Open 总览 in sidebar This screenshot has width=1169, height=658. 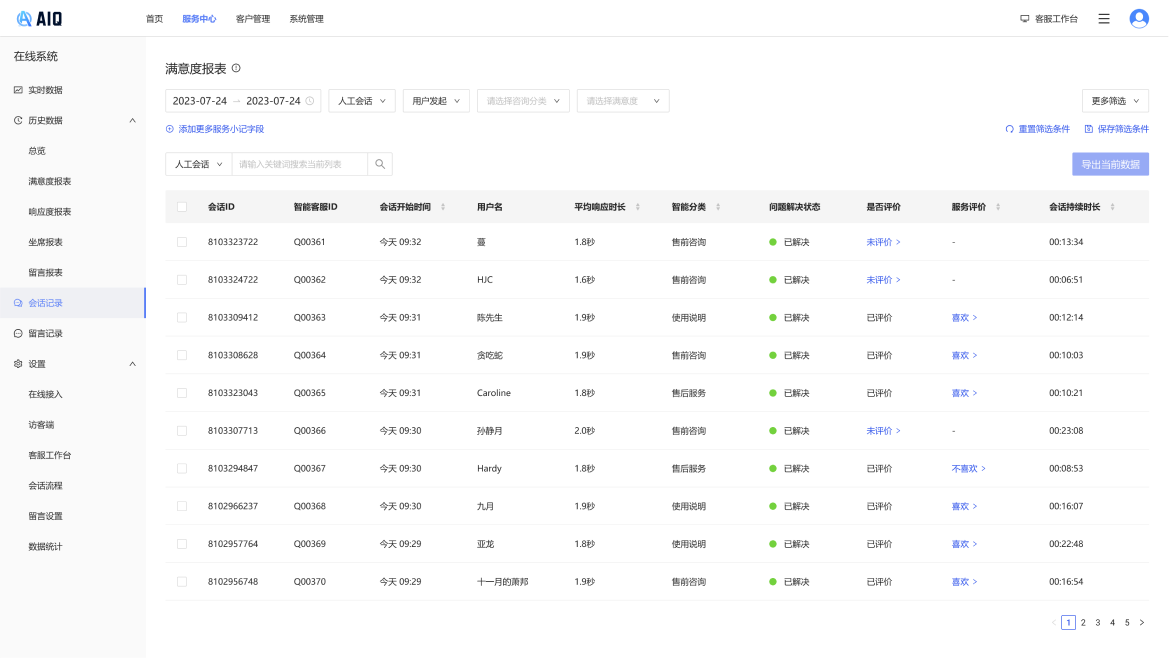(x=37, y=151)
